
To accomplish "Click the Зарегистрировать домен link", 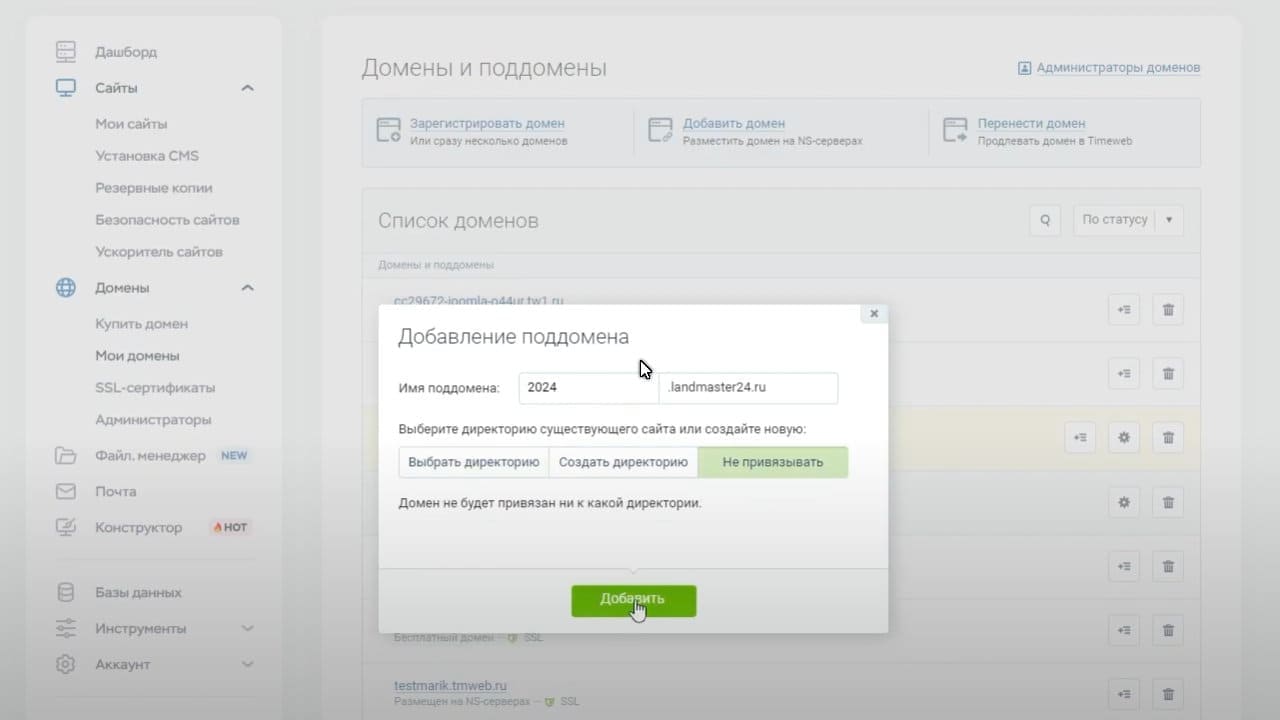I will pyautogui.click(x=487, y=123).
